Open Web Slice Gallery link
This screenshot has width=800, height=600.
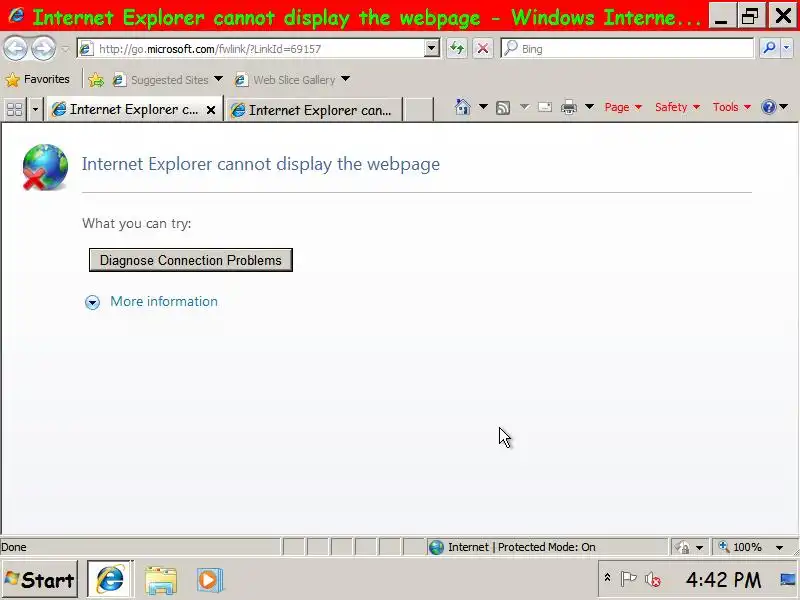pyautogui.click(x=285, y=80)
